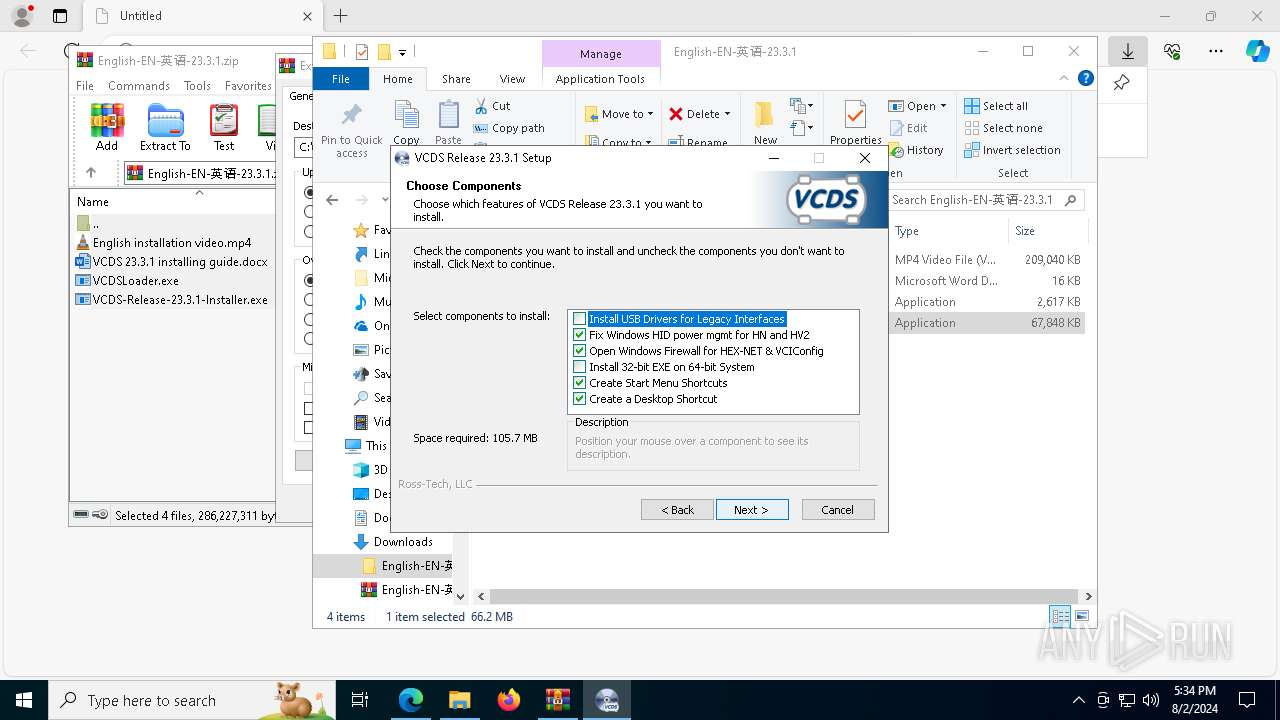Open Move to dropdown
This screenshot has width=1280, height=720.
click(x=619, y=114)
